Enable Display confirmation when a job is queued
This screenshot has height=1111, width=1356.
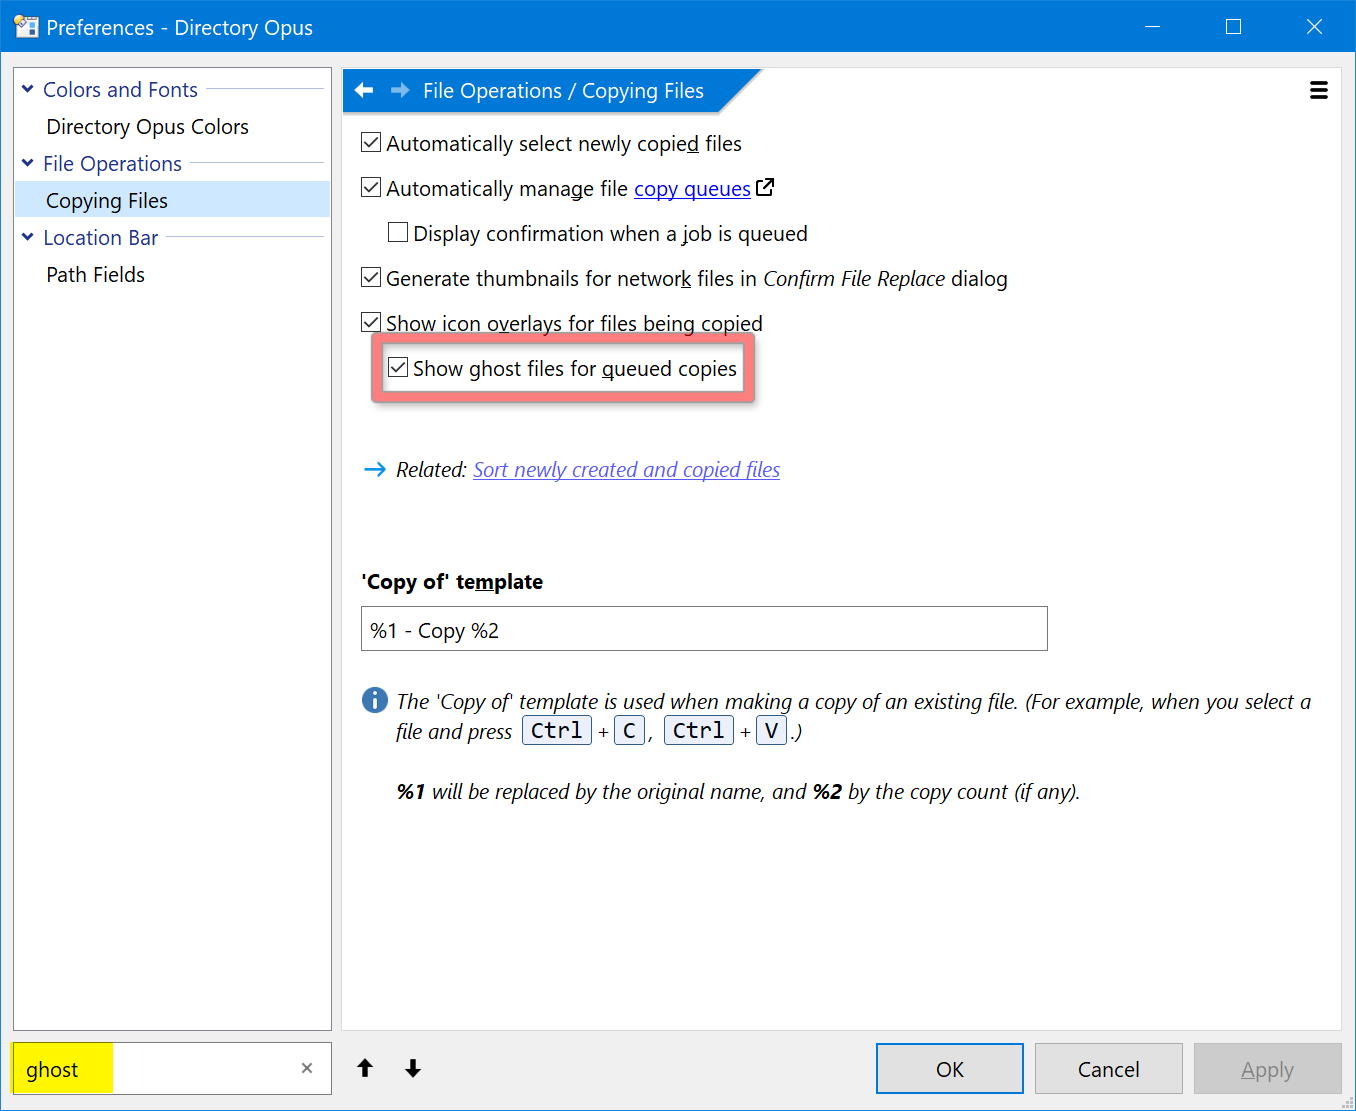pos(398,233)
